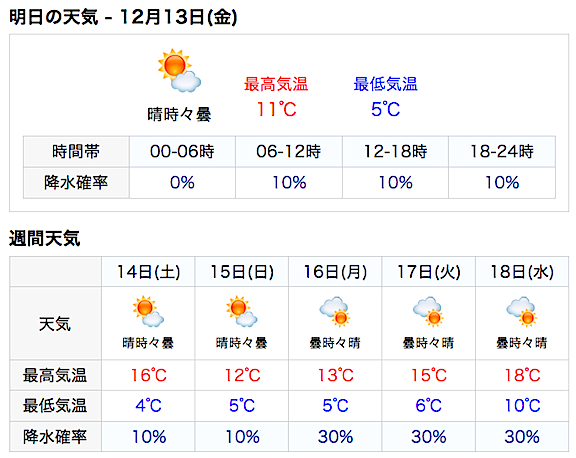Click the cloudy-sun icon for 17日(火)
The image size is (576, 458).
tap(428, 311)
